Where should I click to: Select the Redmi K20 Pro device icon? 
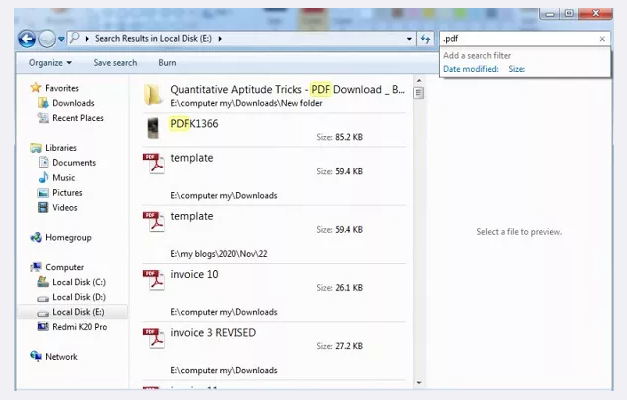42,327
